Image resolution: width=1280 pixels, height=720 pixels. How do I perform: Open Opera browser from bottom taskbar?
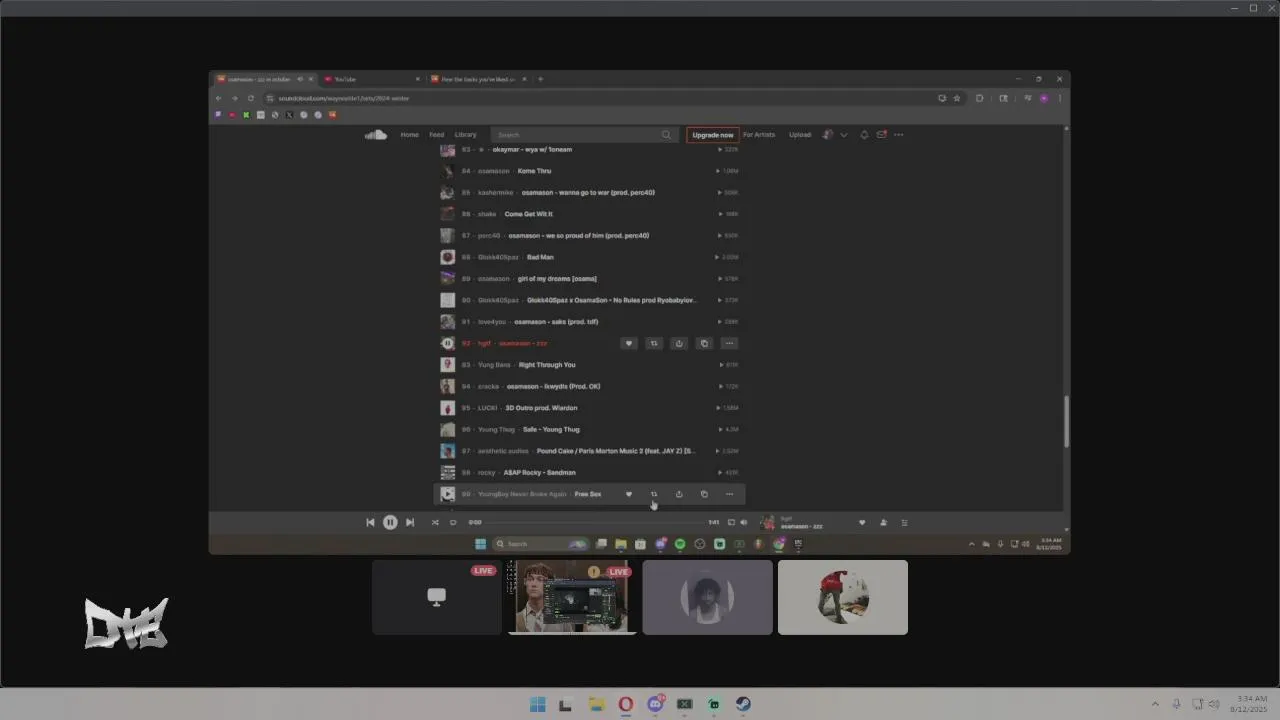(626, 704)
